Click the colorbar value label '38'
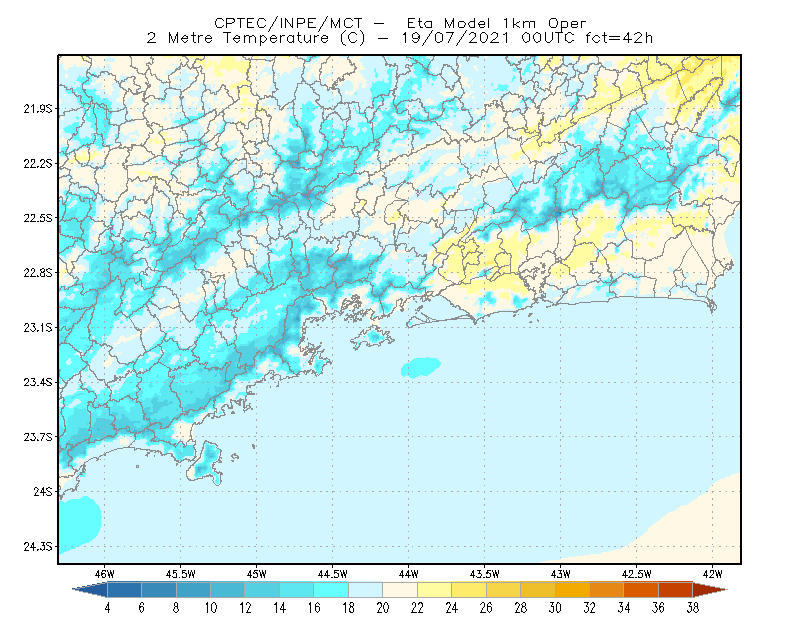The image size is (800, 618). point(692,608)
